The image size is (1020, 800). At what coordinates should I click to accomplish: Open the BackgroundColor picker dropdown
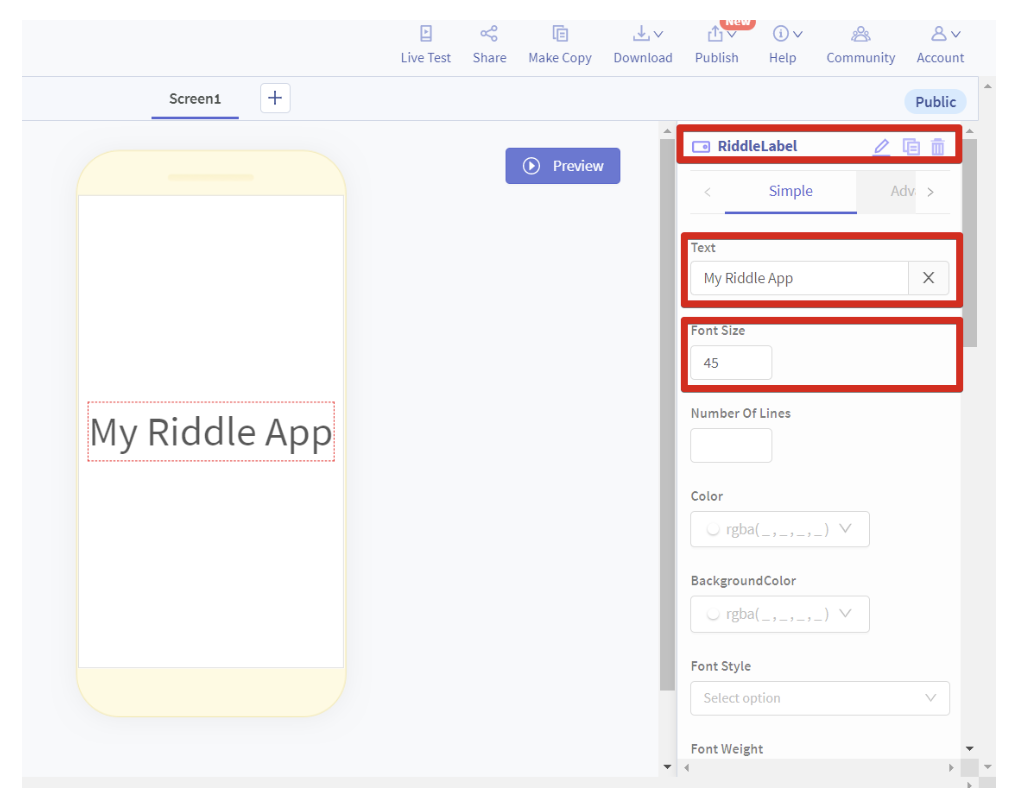pyautogui.click(x=779, y=614)
